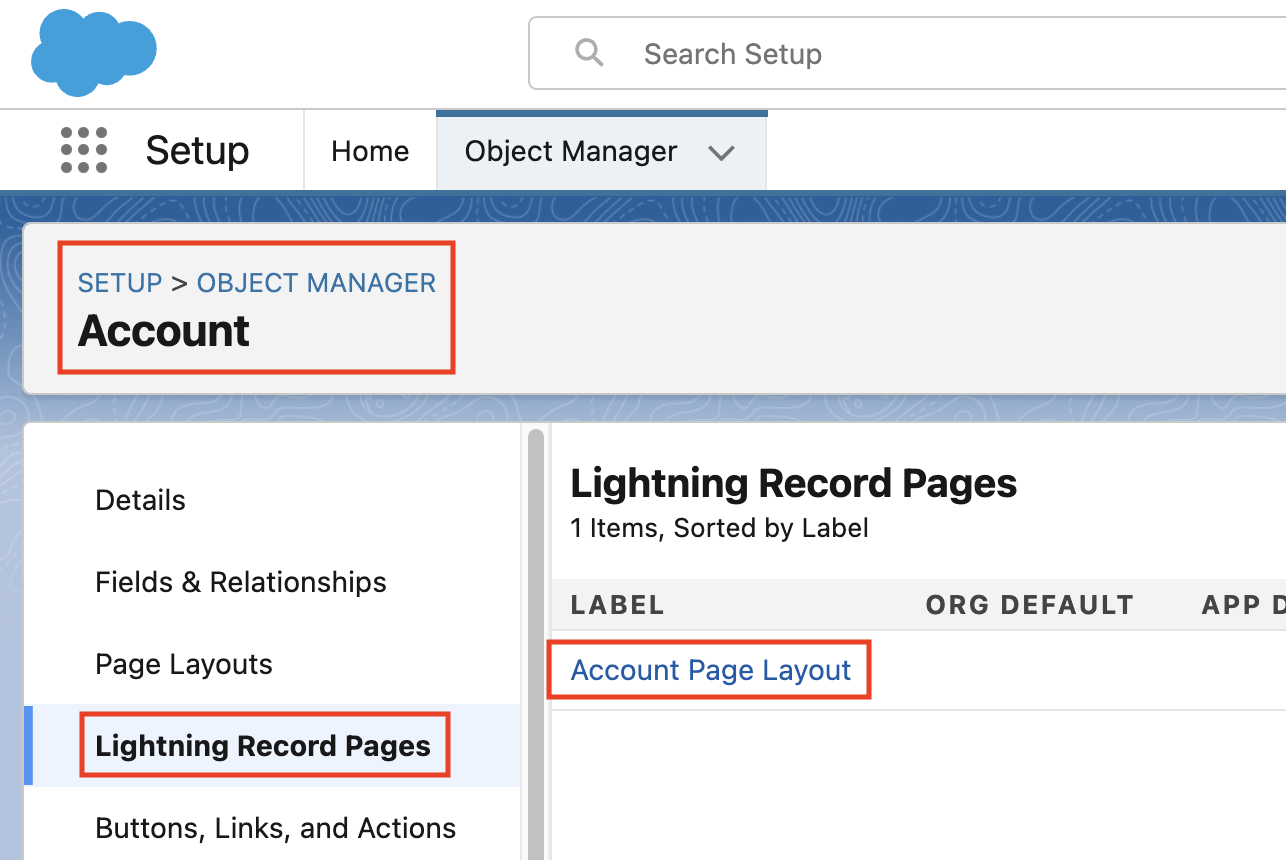Open Fields & Relationships section

[241, 582]
